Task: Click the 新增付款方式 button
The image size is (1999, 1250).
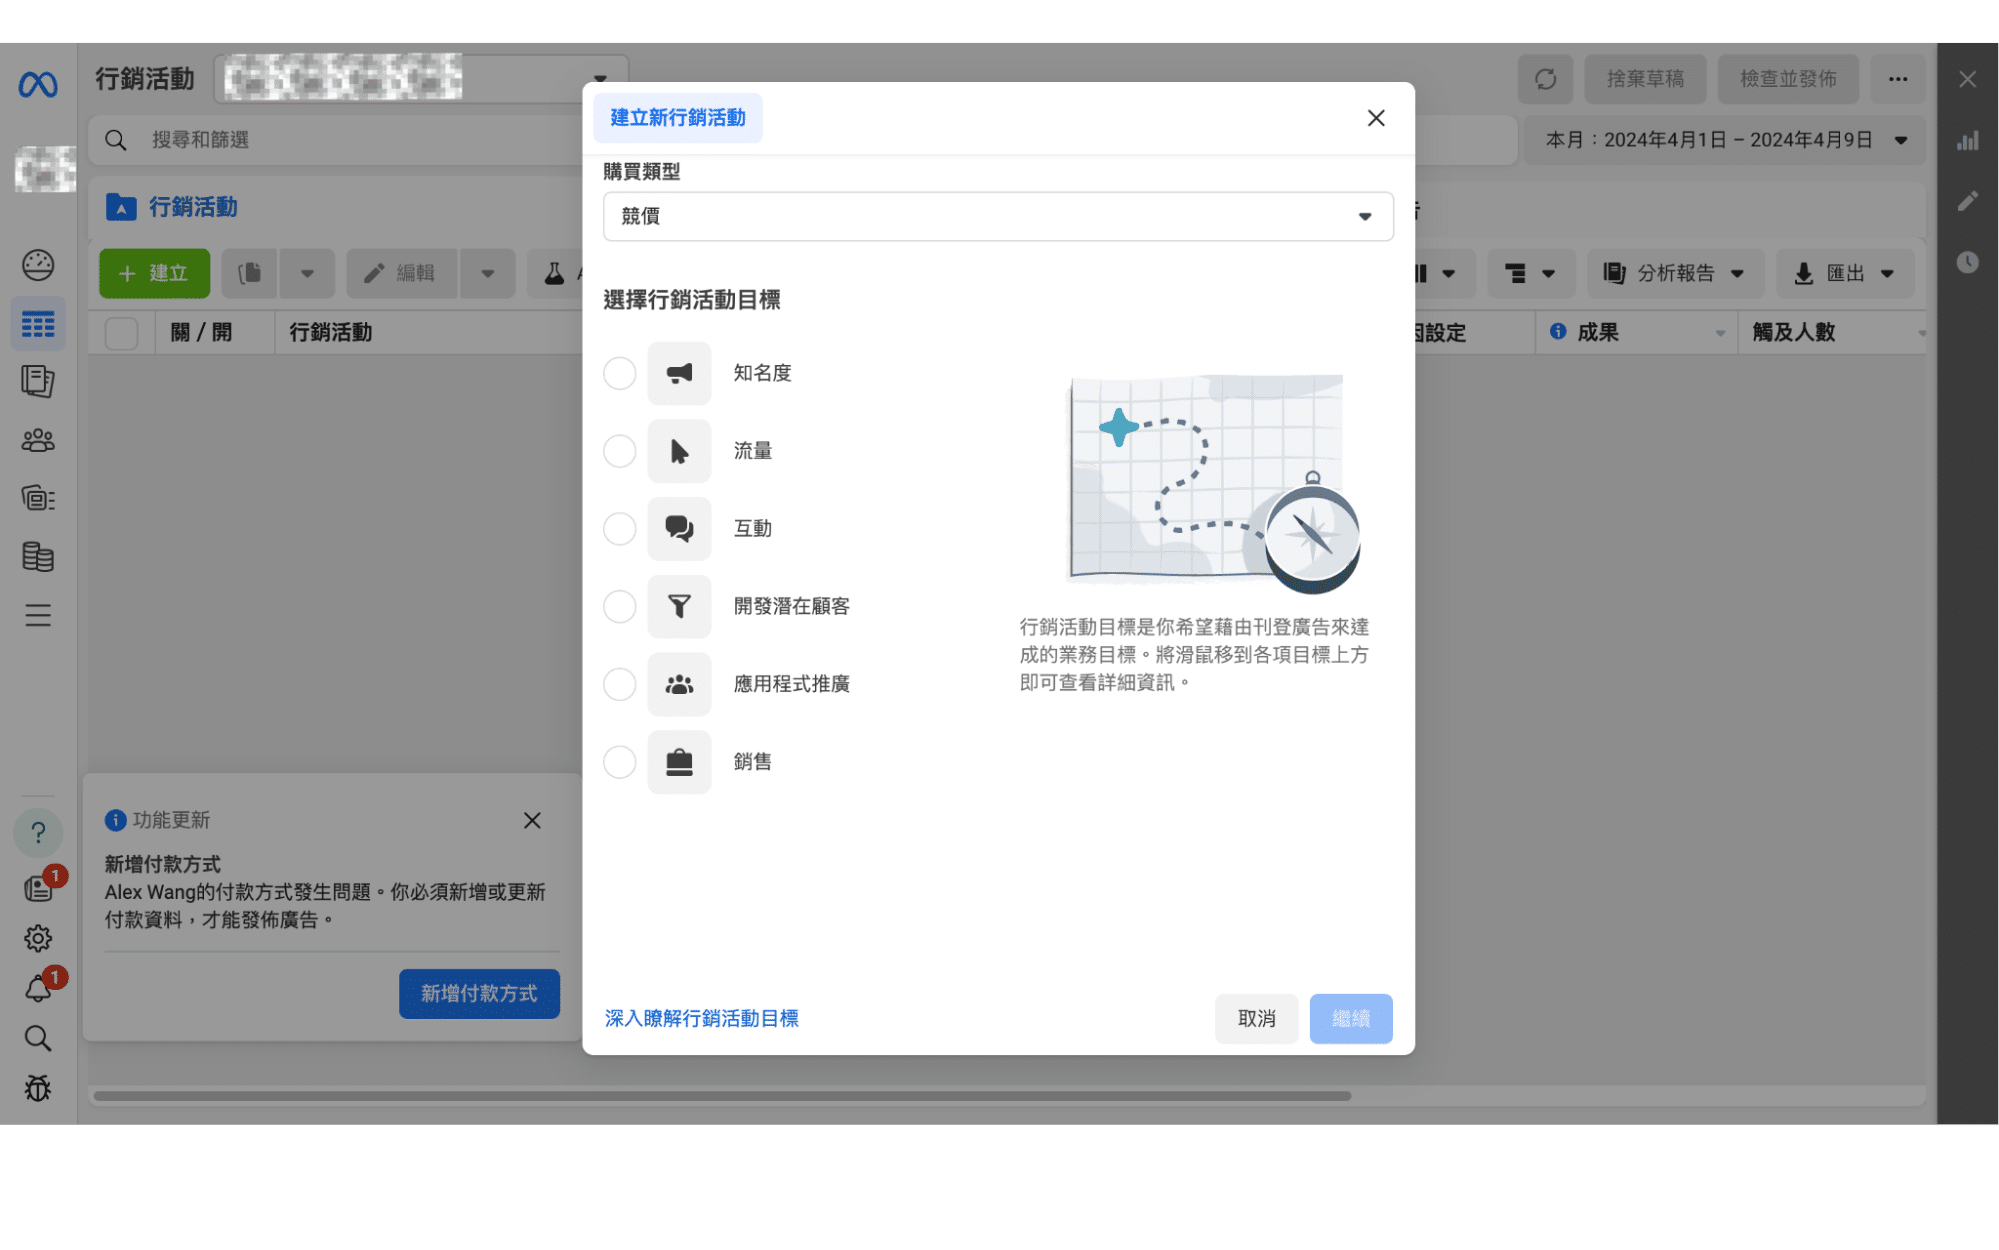Action: click(x=479, y=993)
